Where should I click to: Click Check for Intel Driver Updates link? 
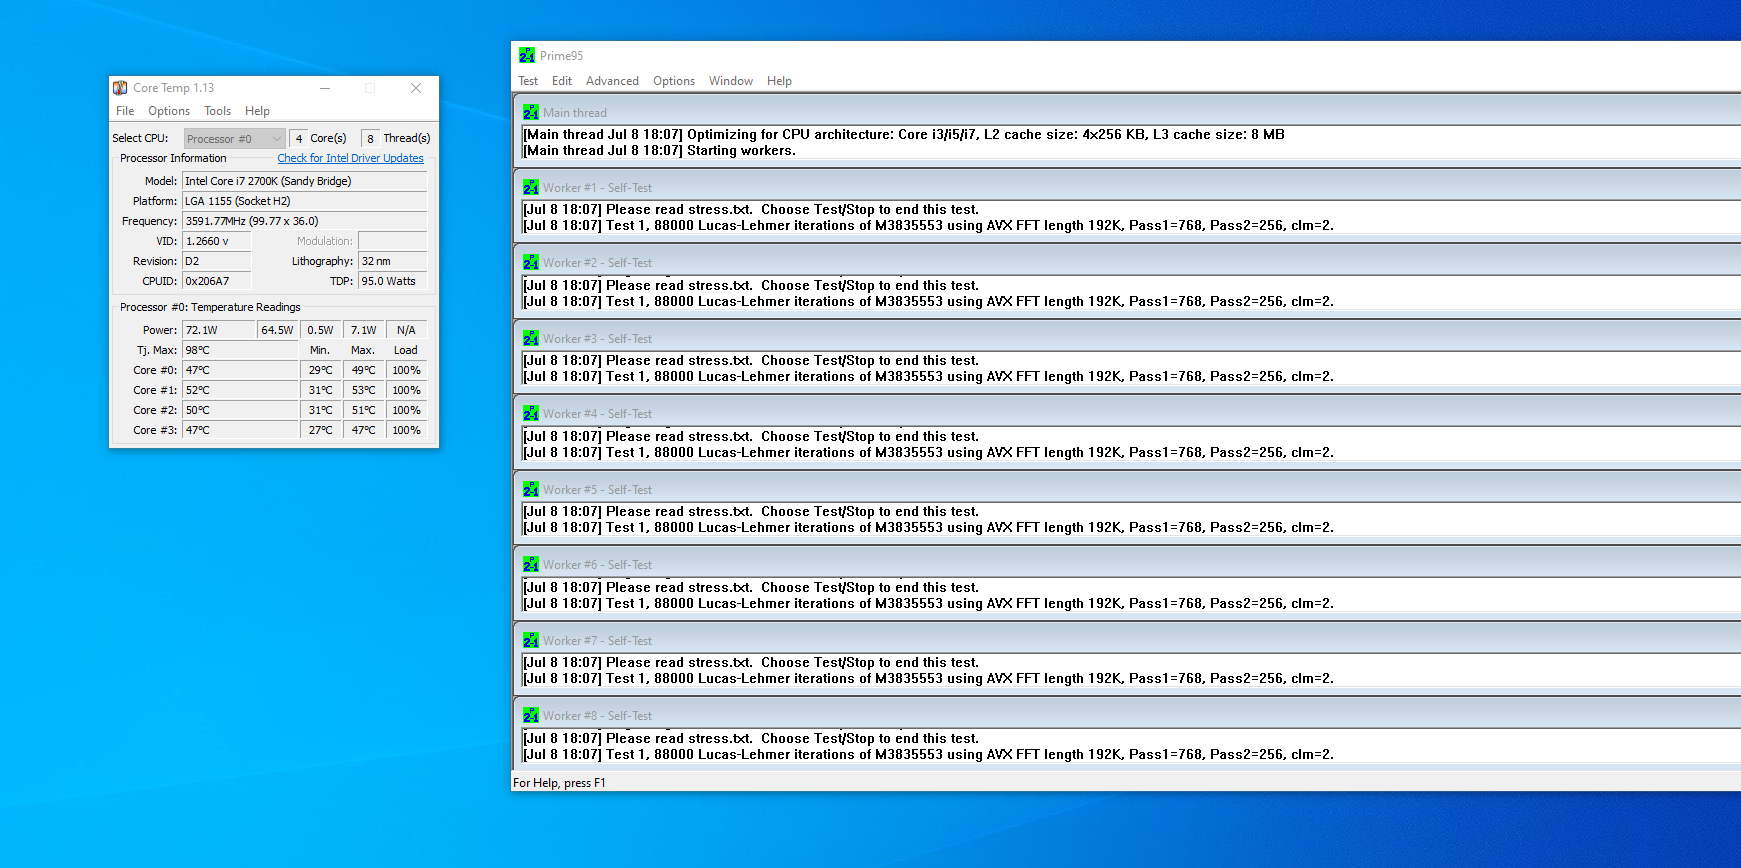coord(350,158)
